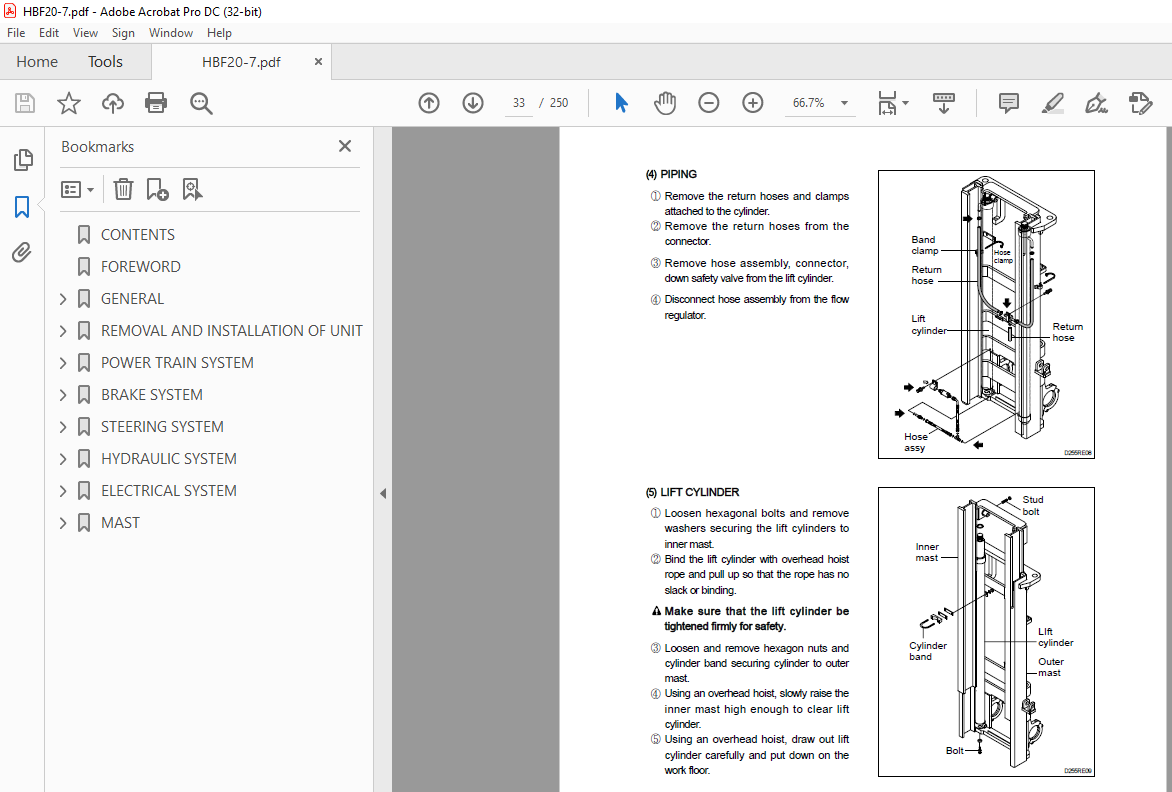Viewport: 1172px width, 792px height.
Task: Expand the GENERAL bookmark
Action: [x=64, y=299]
